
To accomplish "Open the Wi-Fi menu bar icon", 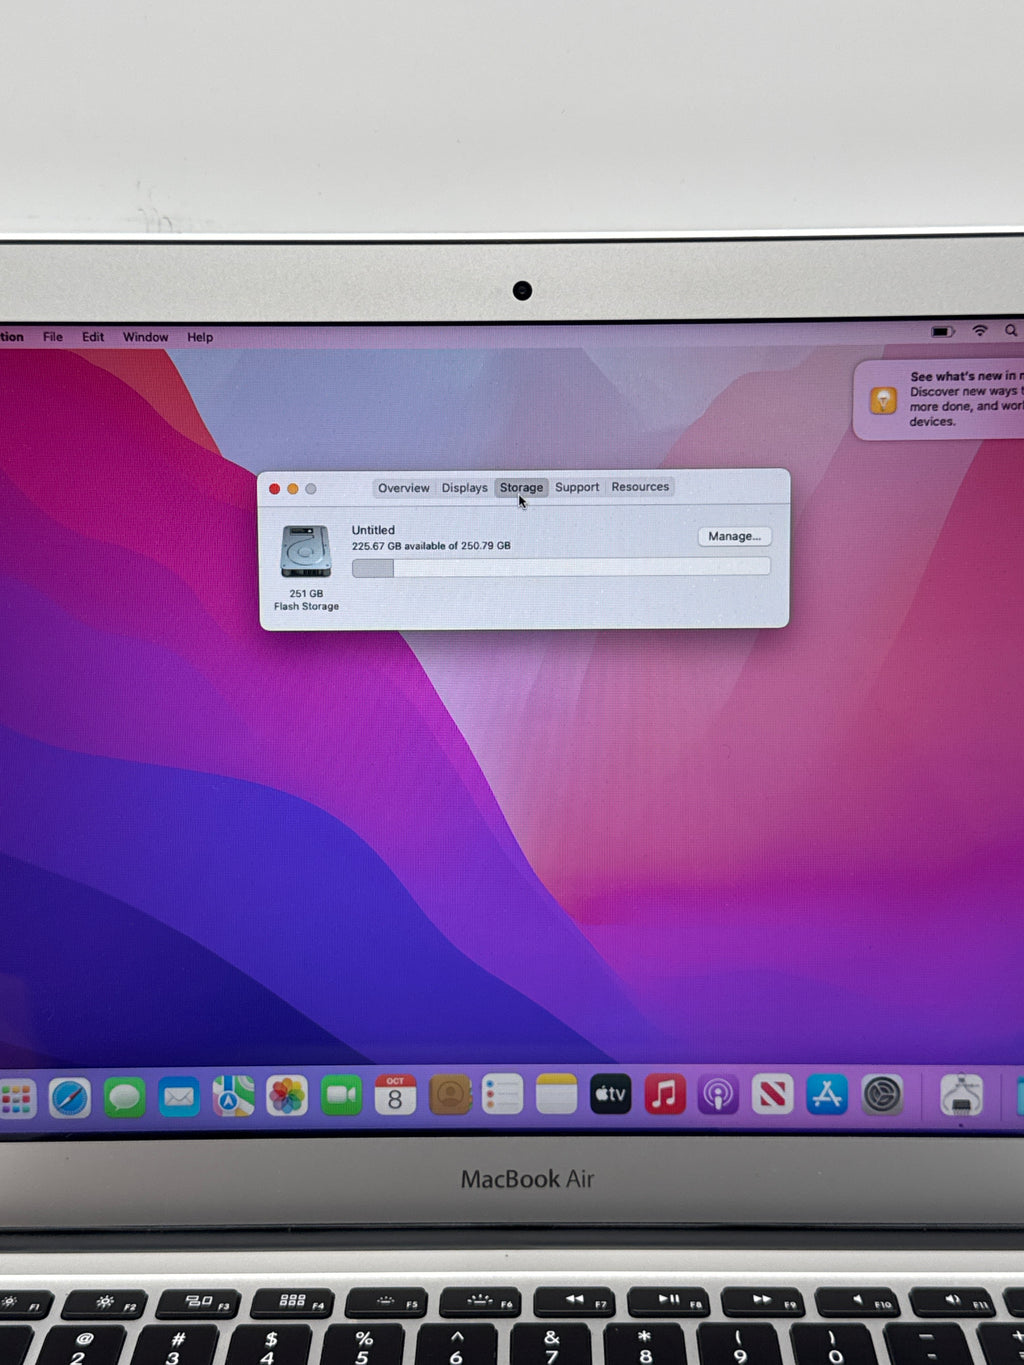I will tap(980, 331).
